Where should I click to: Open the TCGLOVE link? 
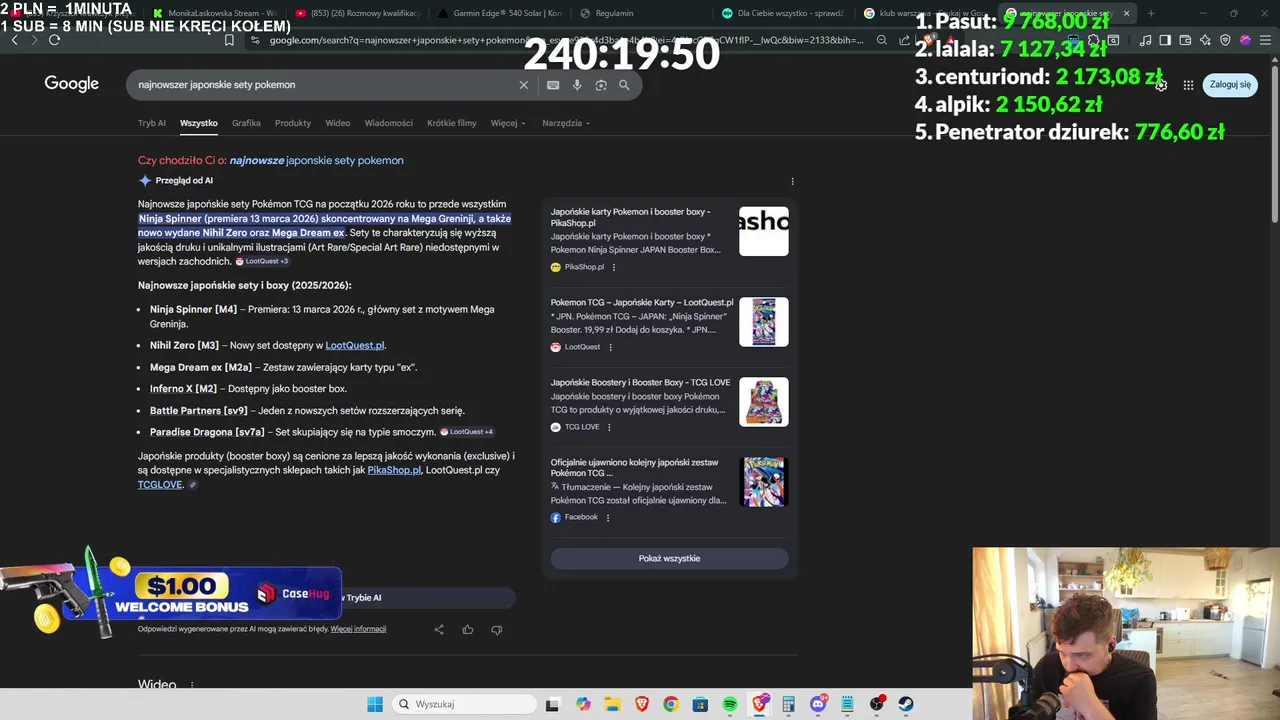click(160, 484)
